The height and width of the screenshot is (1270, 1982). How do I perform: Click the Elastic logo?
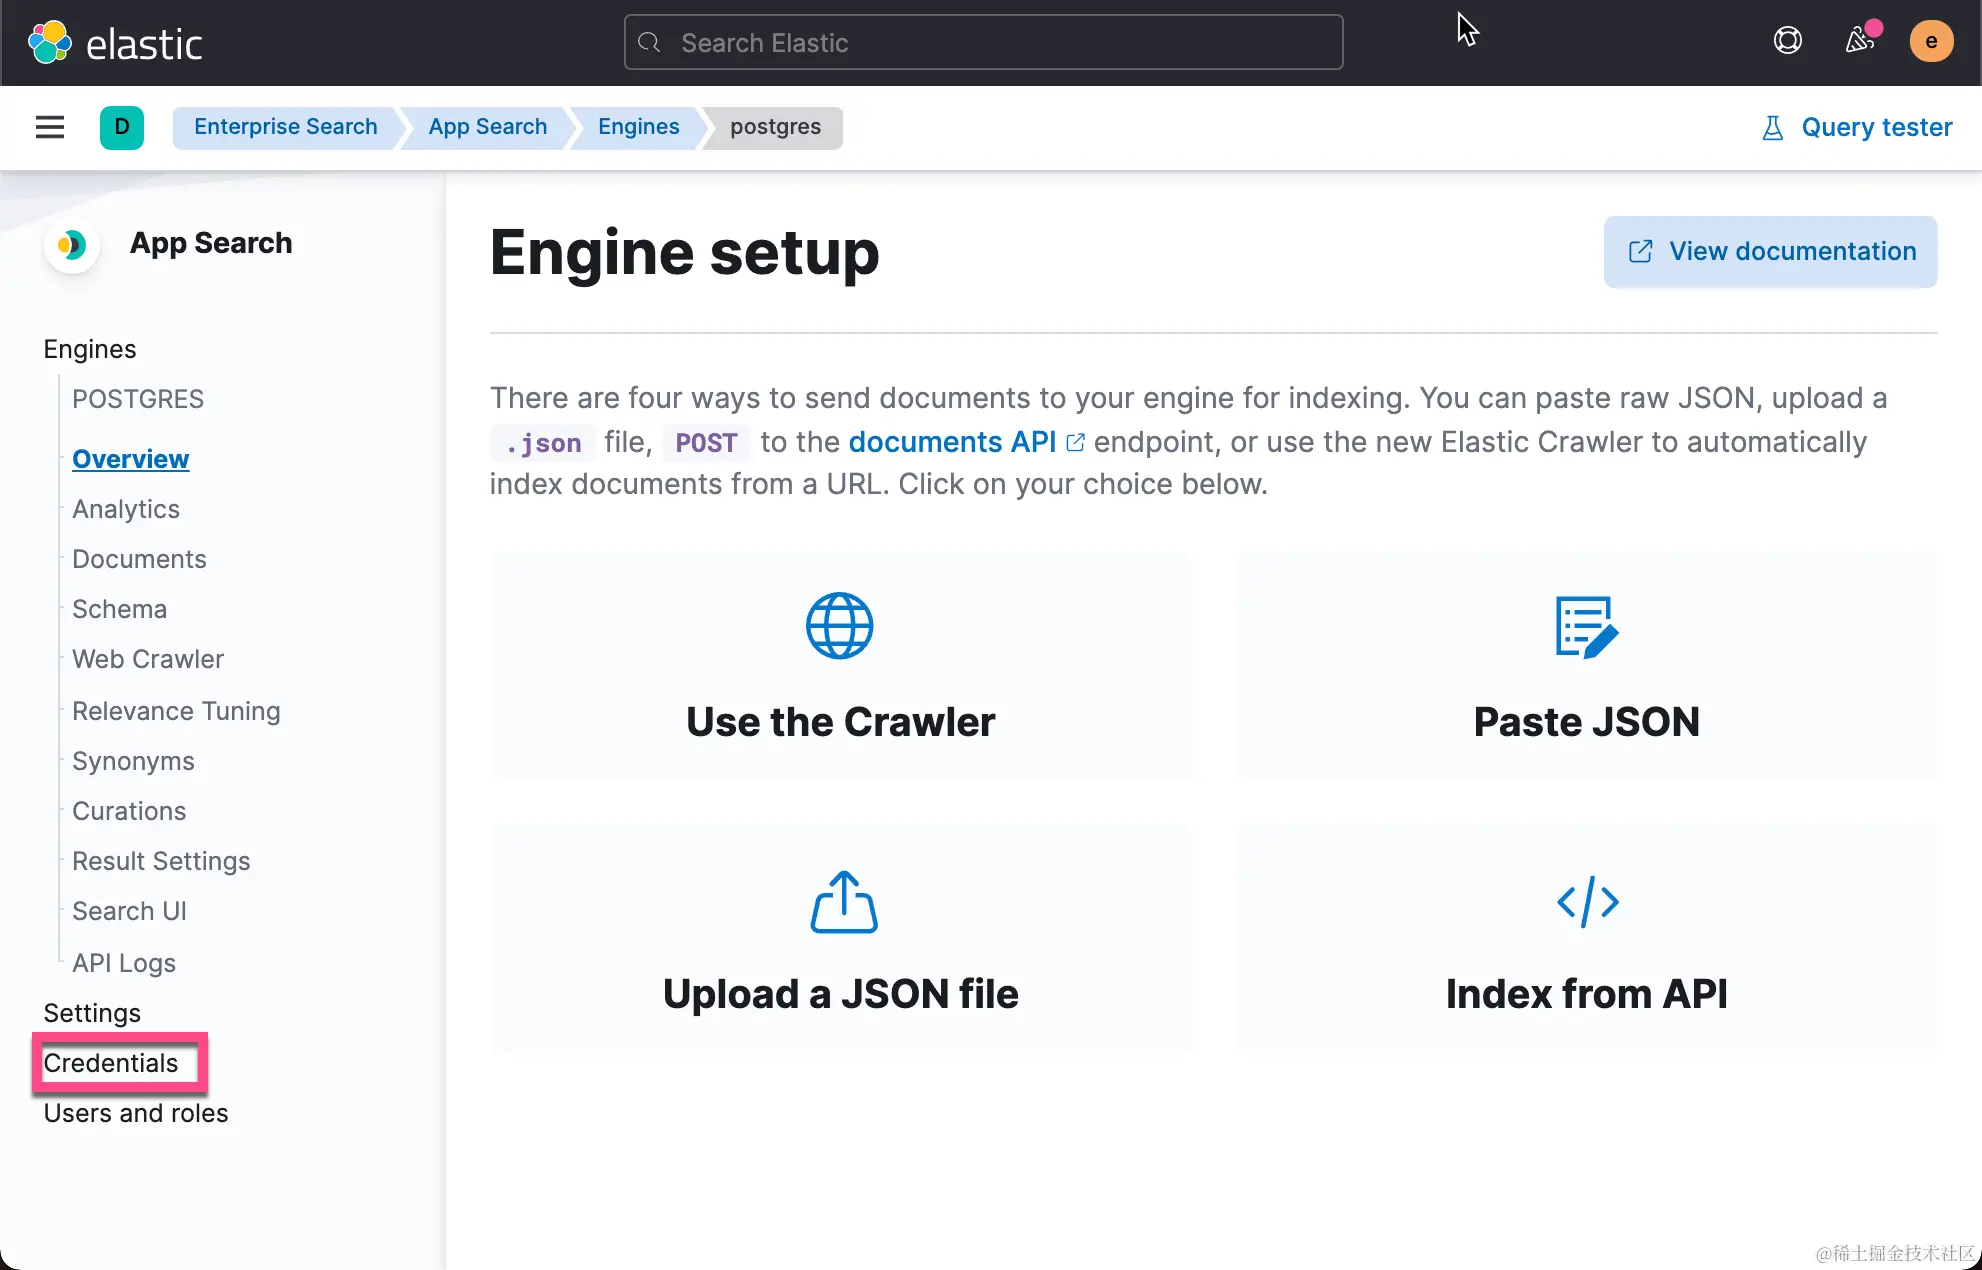coord(115,43)
